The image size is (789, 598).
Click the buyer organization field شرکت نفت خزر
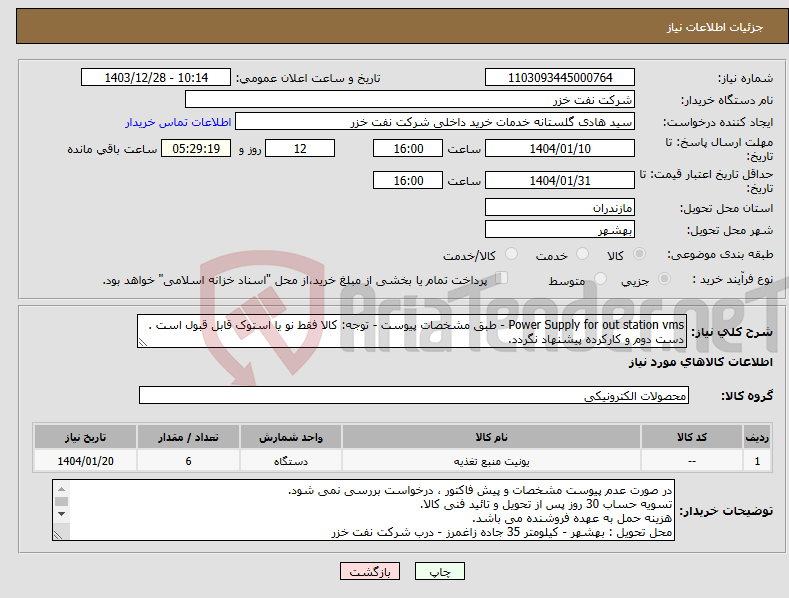[410, 100]
